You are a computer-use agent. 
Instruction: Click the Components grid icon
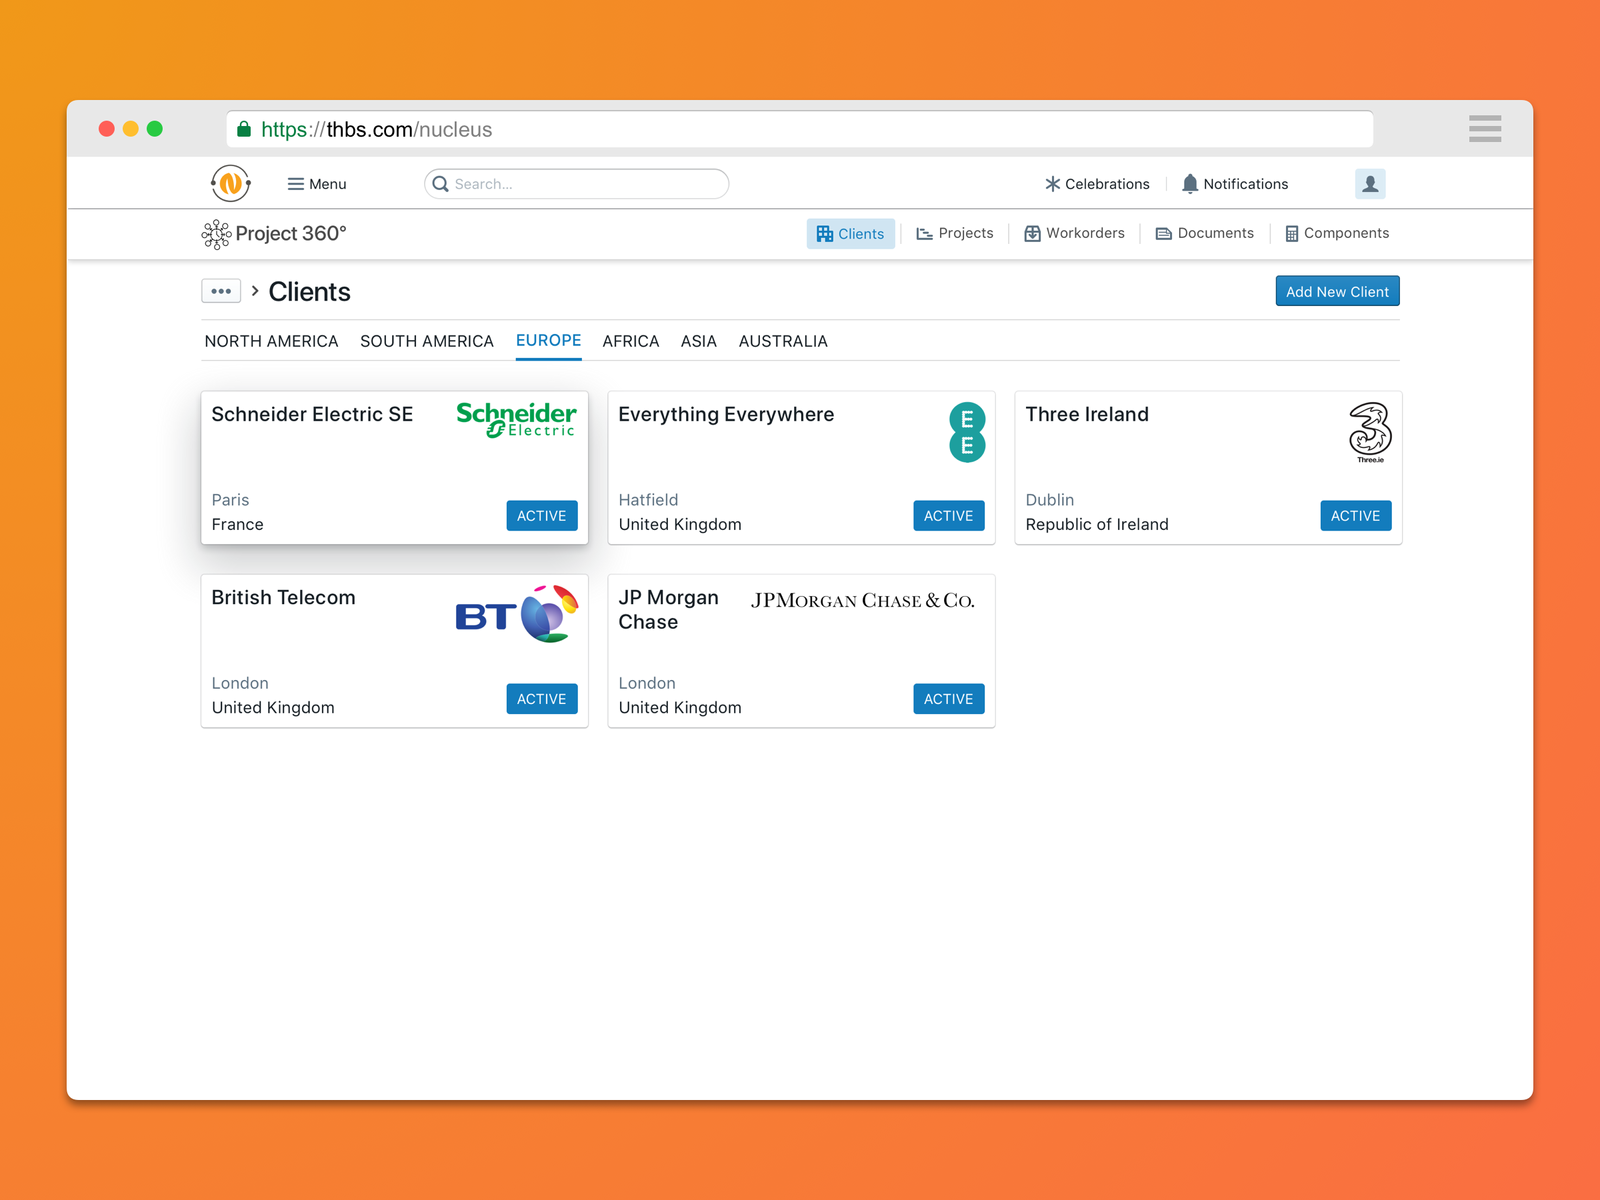coord(1292,234)
